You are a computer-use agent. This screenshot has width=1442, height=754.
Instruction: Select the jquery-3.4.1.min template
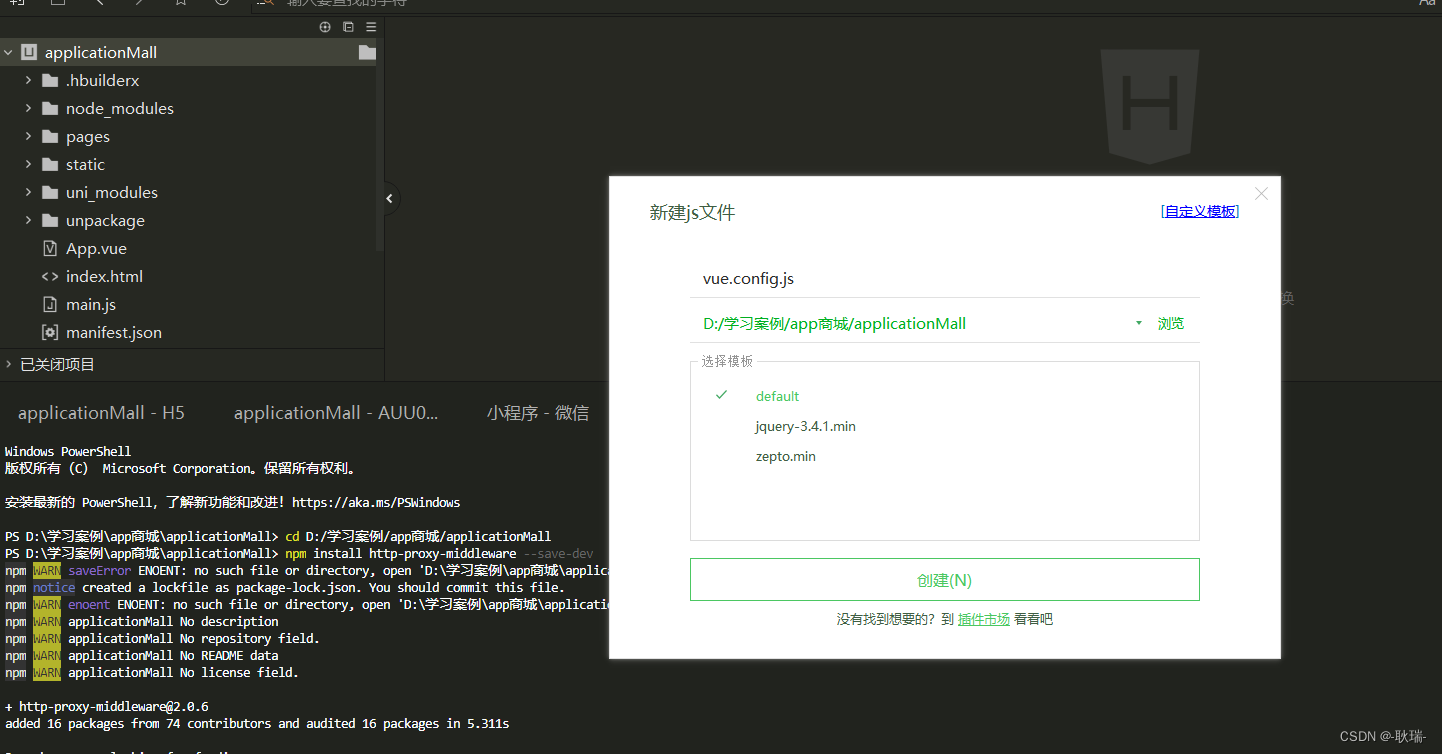(x=805, y=426)
